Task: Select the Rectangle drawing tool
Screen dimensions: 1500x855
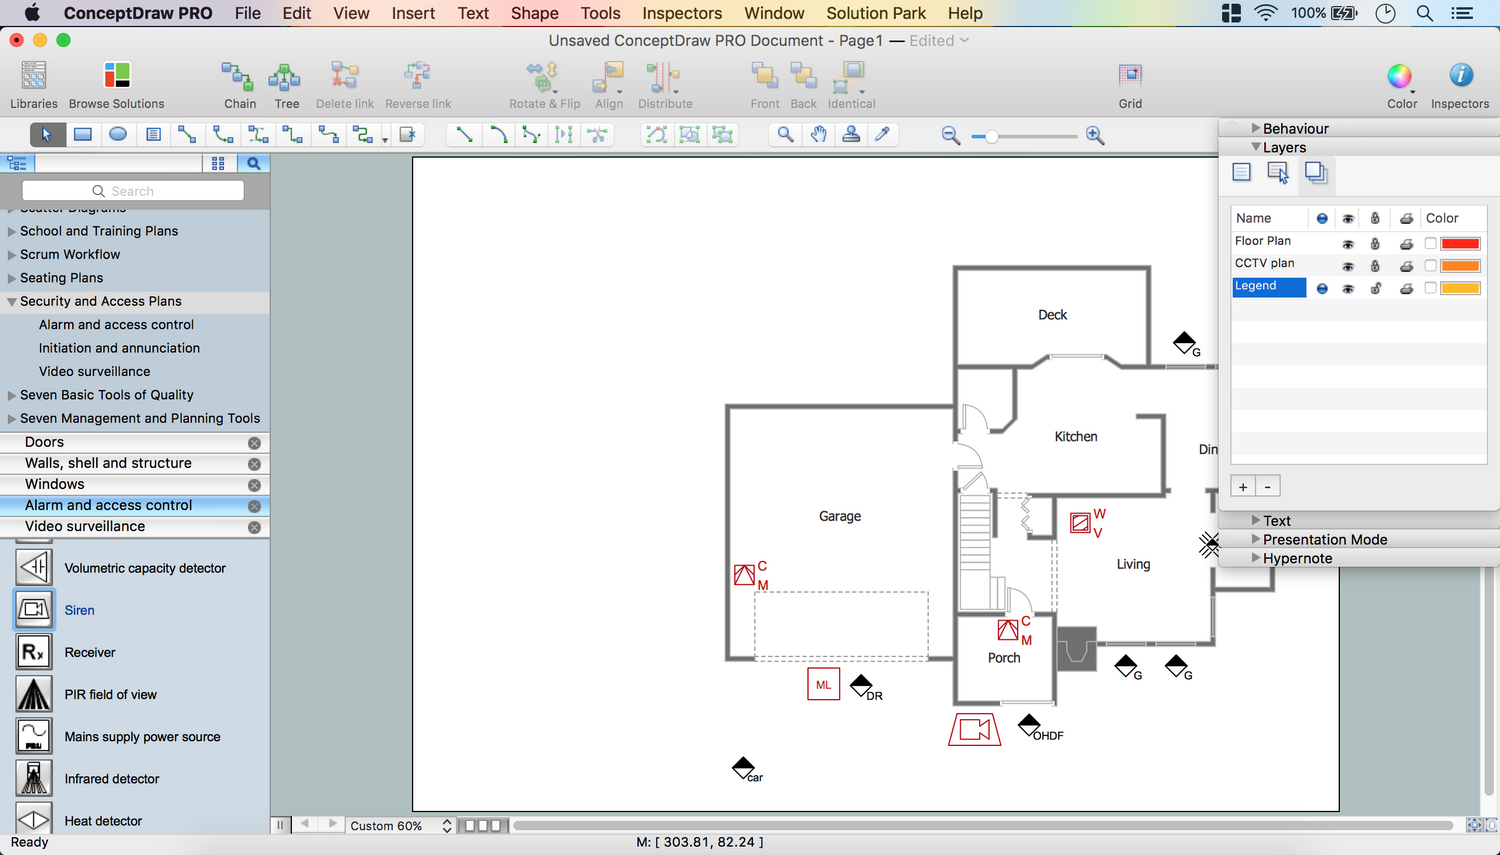Action: tap(83, 135)
